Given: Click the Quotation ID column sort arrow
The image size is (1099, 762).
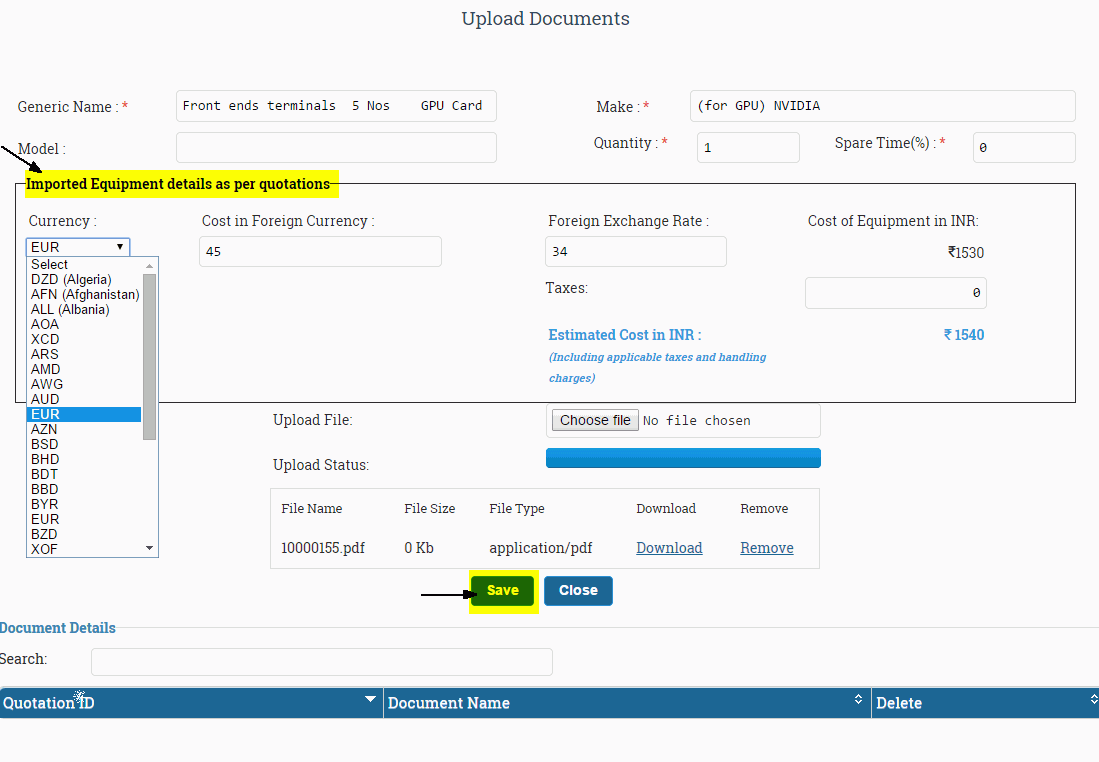Looking at the screenshot, I should [x=371, y=698].
